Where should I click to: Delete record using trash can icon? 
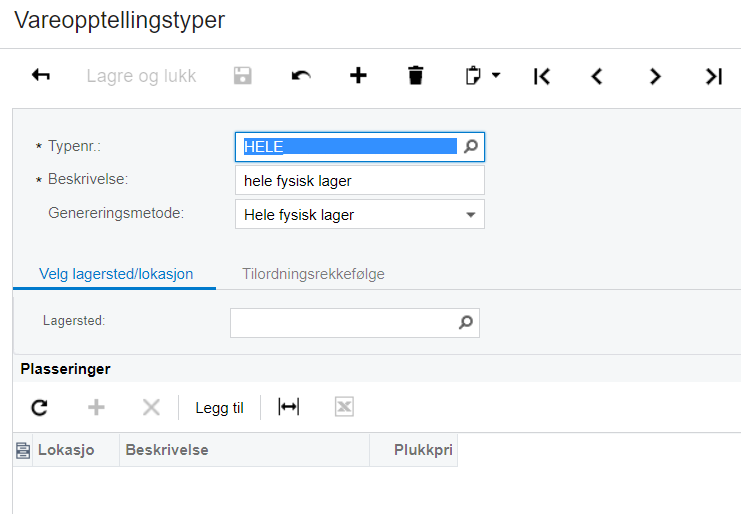pyautogui.click(x=415, y=76)
